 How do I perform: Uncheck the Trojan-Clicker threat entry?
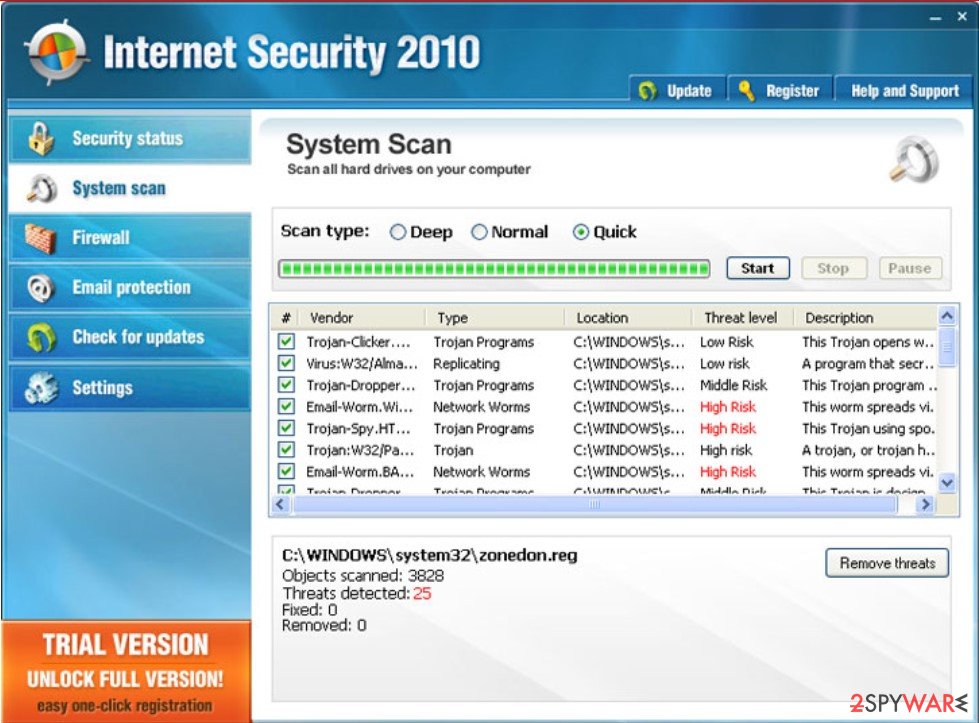point(285,342)
